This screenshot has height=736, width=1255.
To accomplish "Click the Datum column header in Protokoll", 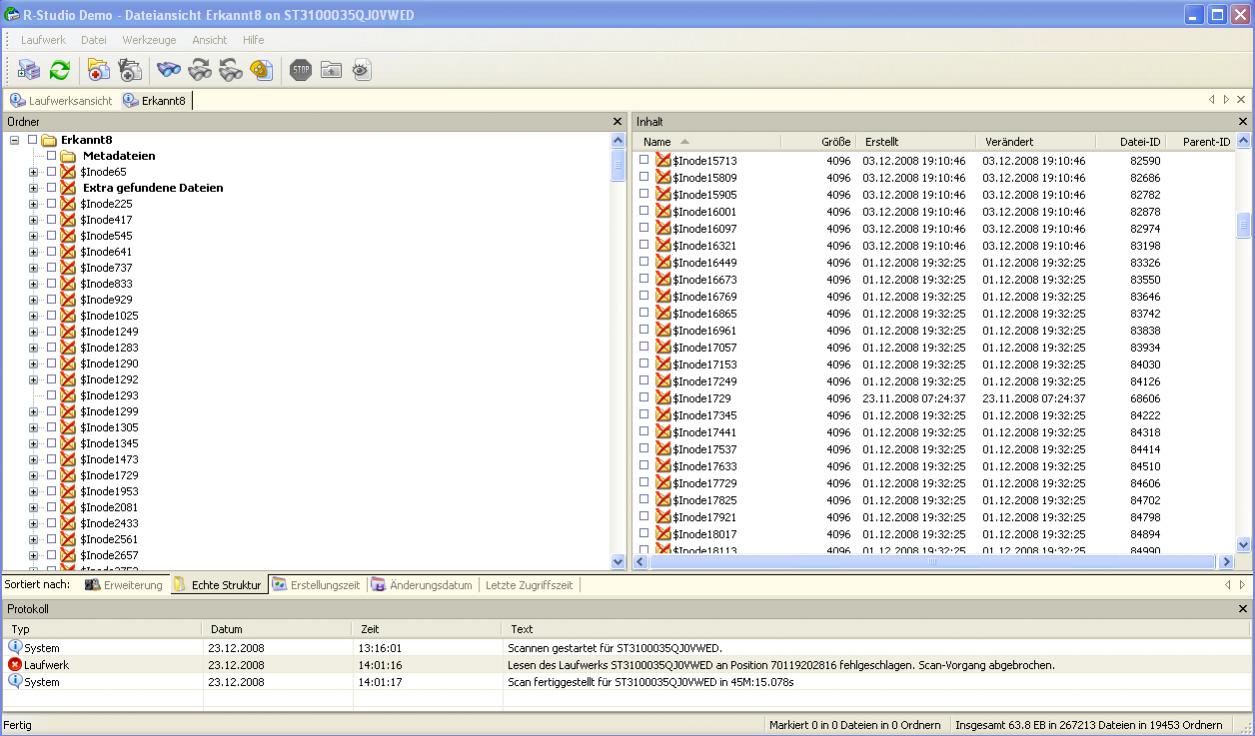I will click(x=278, y=629).
